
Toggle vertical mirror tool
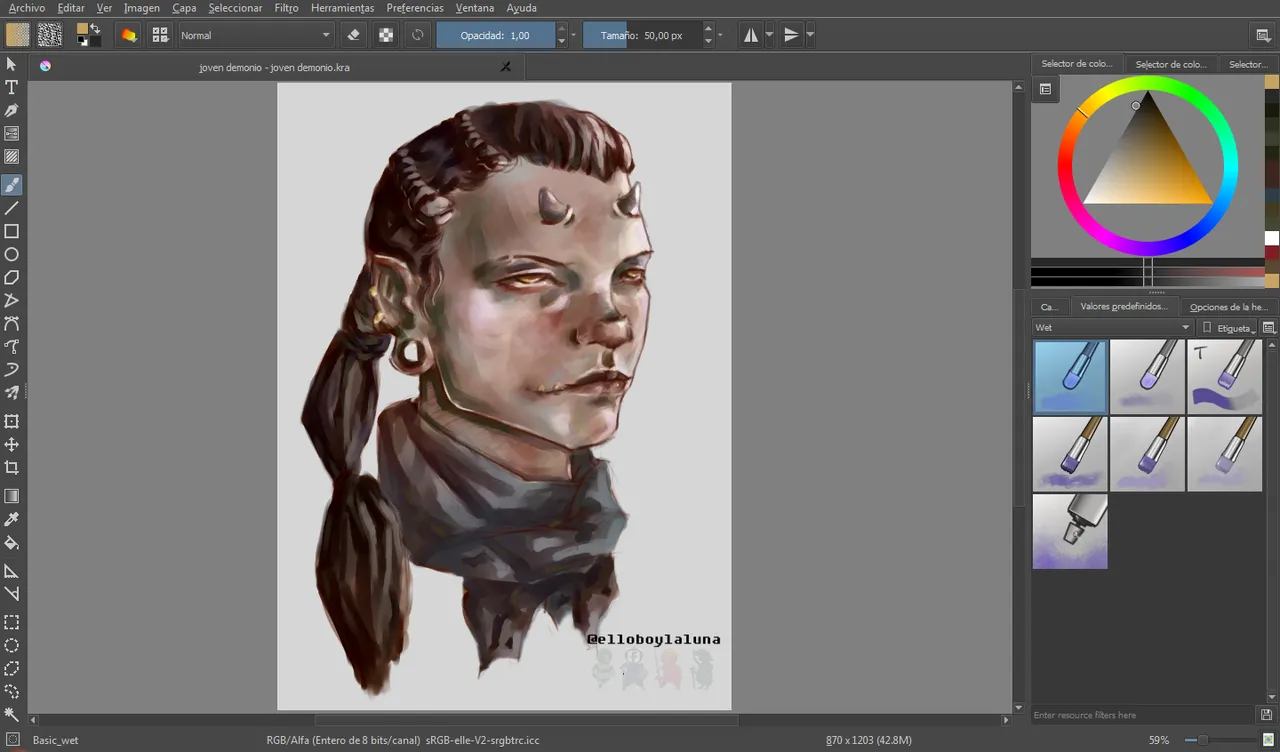(x=791, y=35)
